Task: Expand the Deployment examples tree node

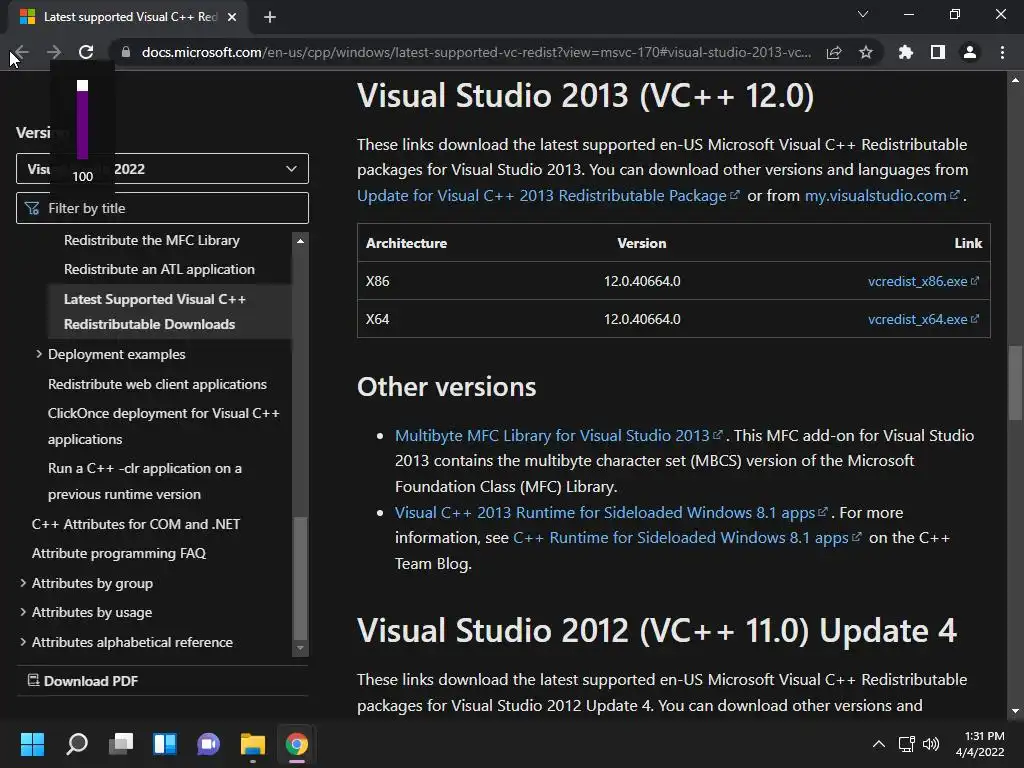Action: (39, 354)
